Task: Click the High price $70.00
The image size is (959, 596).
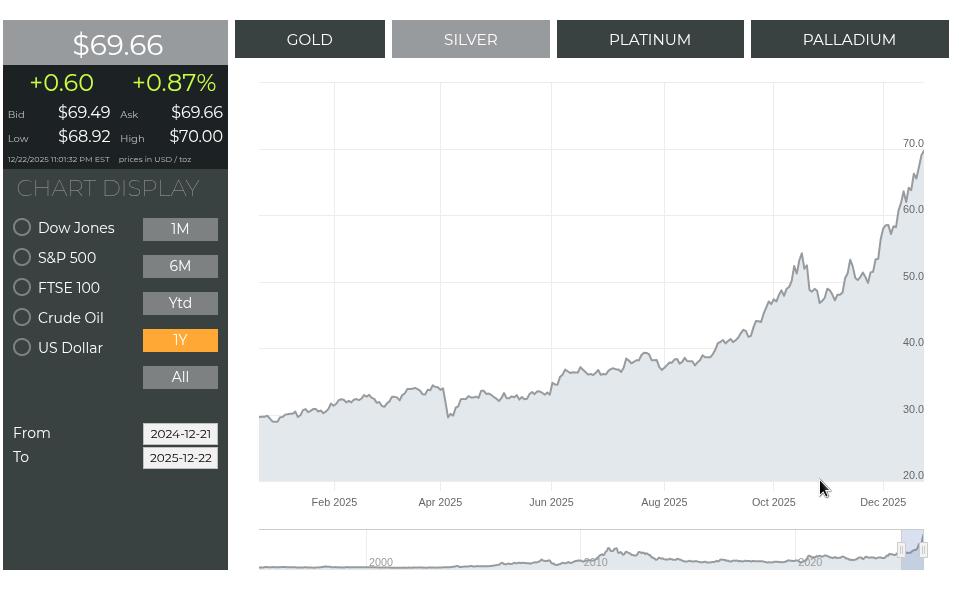Action: 196,136
